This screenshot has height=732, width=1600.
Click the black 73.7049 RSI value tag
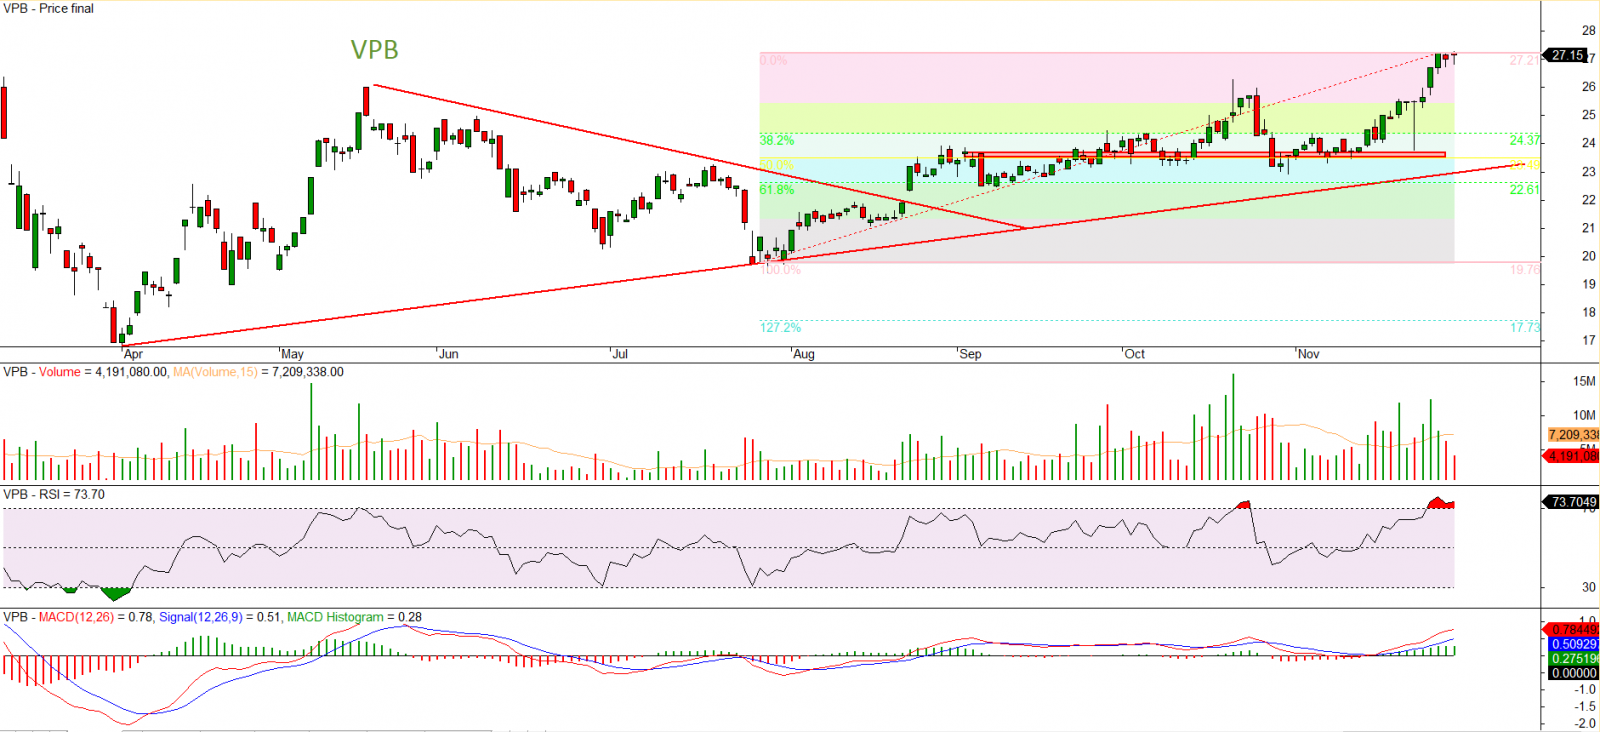point(1573,502)
